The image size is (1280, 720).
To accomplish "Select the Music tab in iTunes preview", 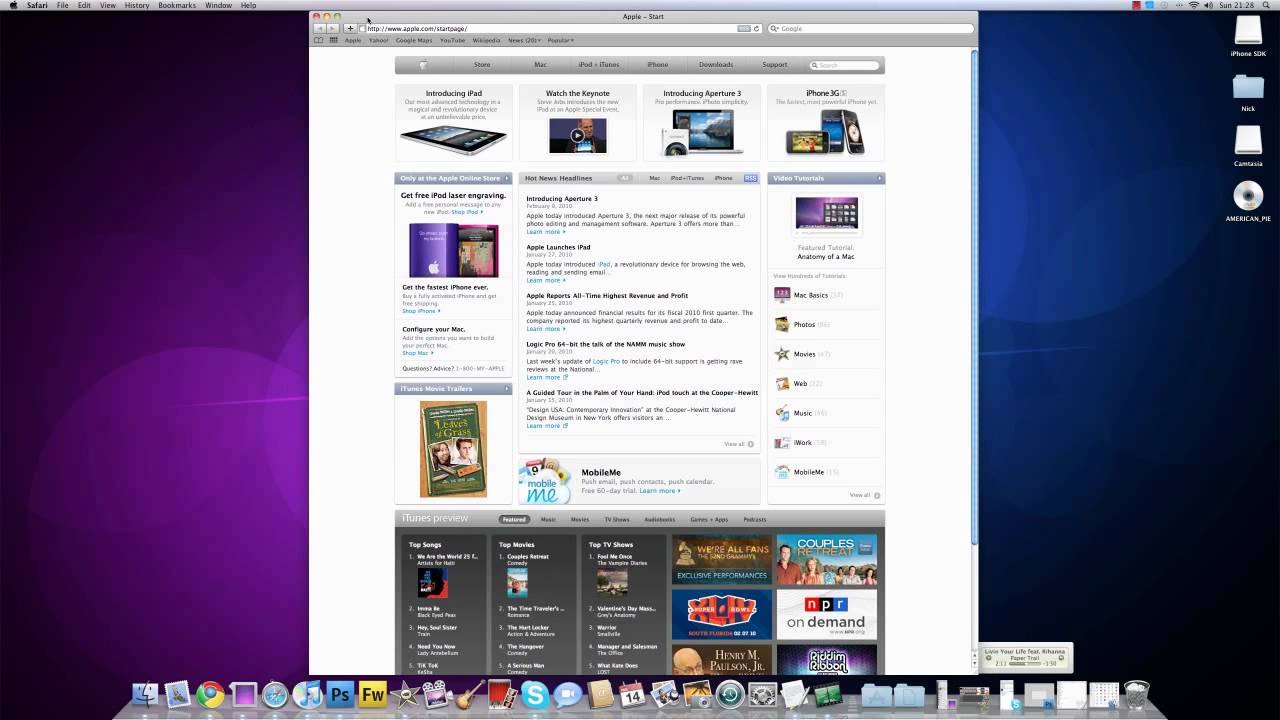I will click(x=548, y=519).
